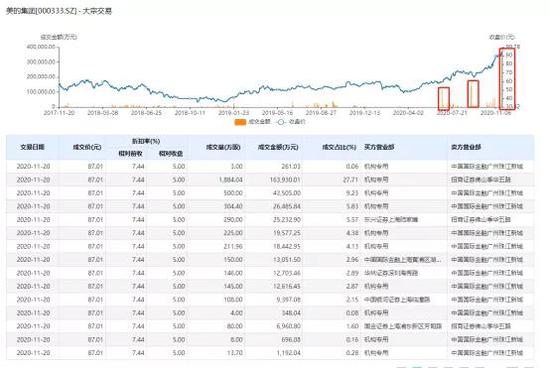Image resolution: width=550 pixels, height=368 pixels.
Task: Select the row with 163,930.01 trade amount
Action: click(x=270, y=180)
